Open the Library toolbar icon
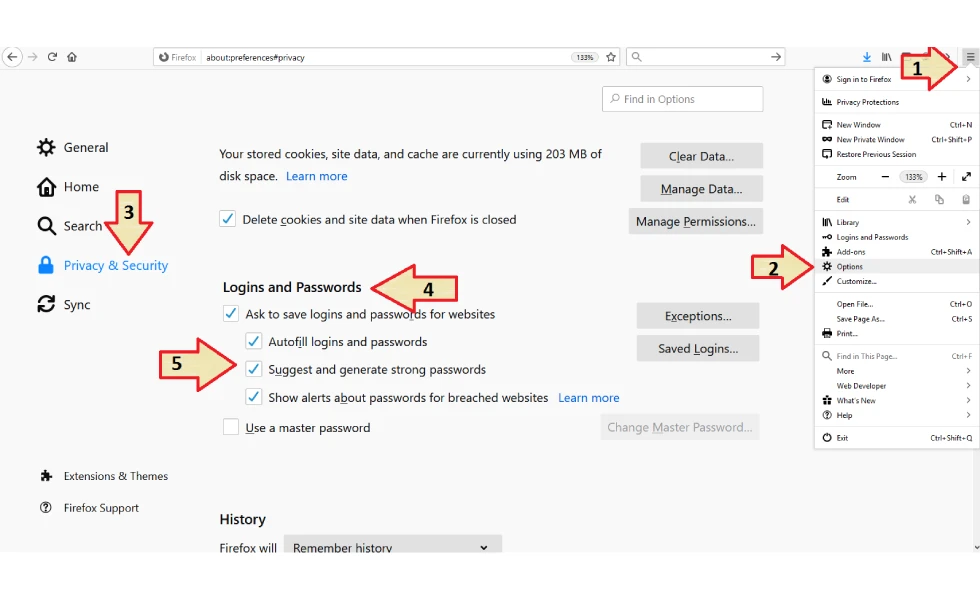 click(886, 57)
